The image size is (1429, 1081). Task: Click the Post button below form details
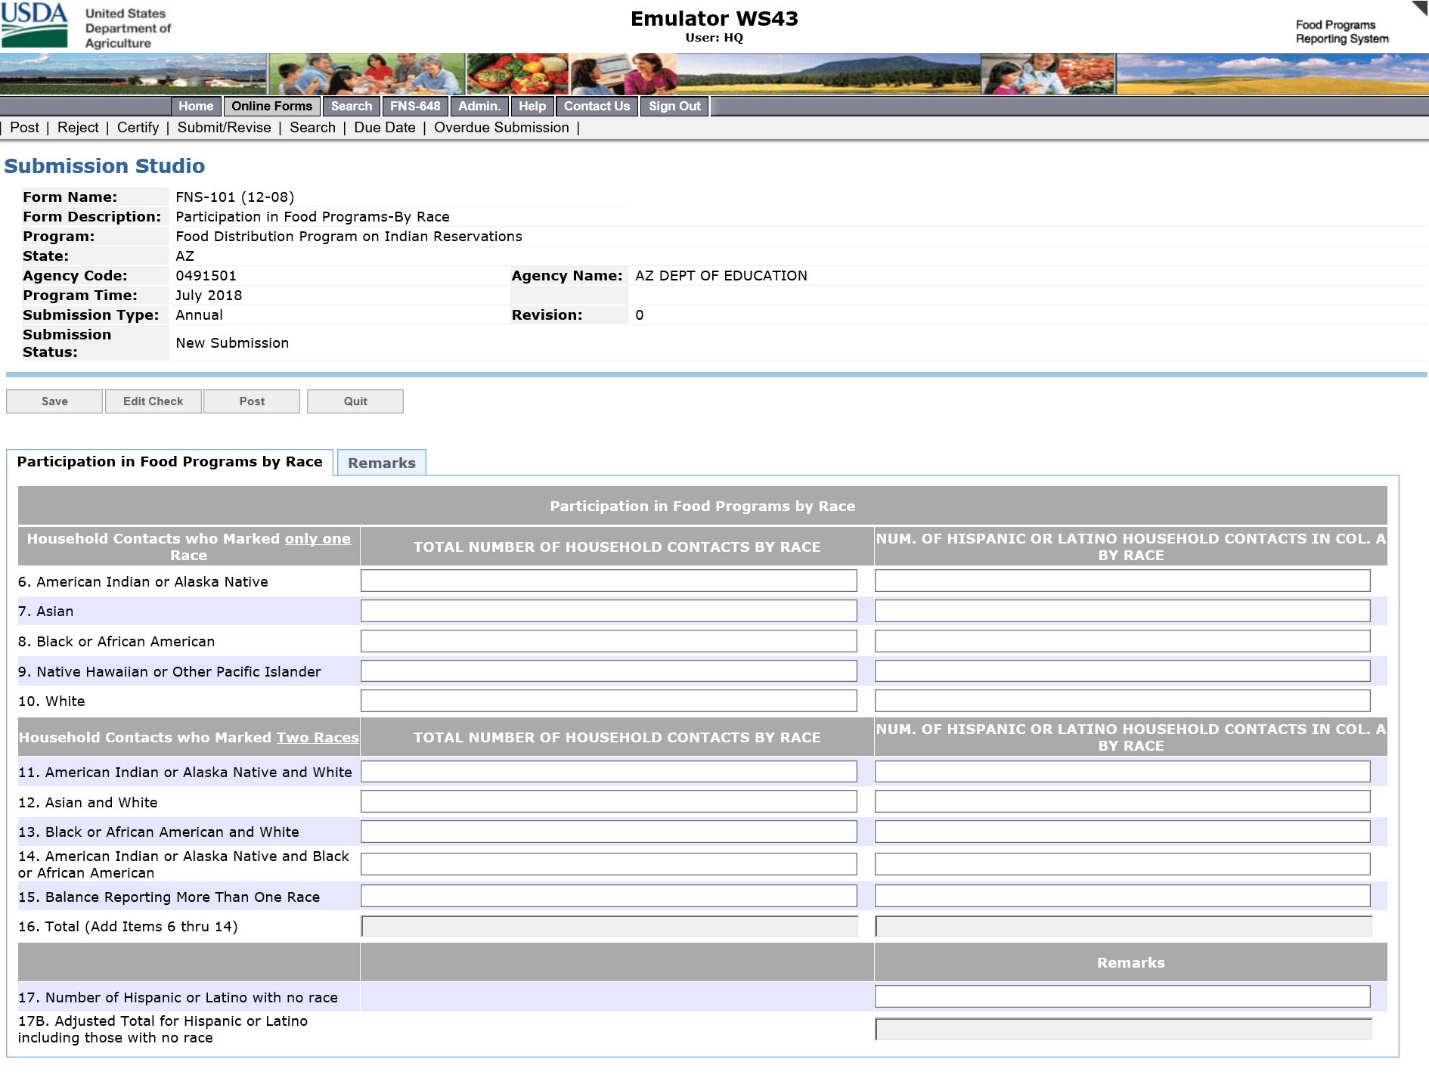click(252, 401)
